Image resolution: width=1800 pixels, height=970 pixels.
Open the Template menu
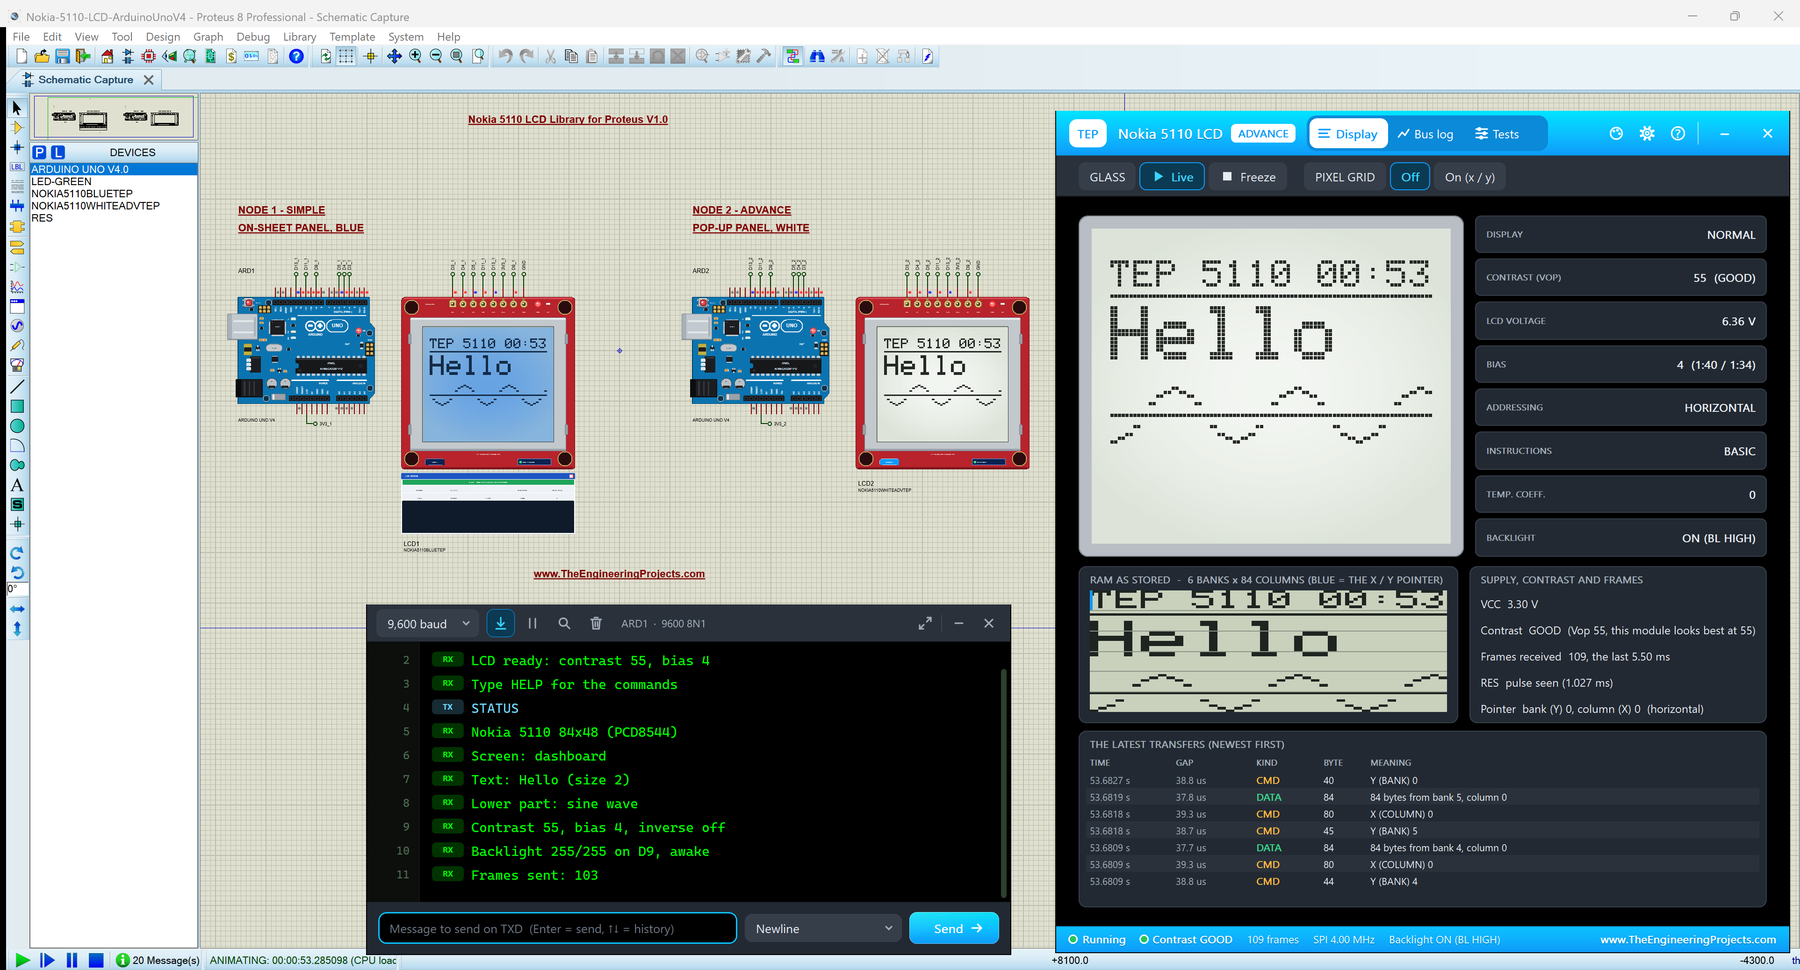pyautogui.click(x=352, y=37)
